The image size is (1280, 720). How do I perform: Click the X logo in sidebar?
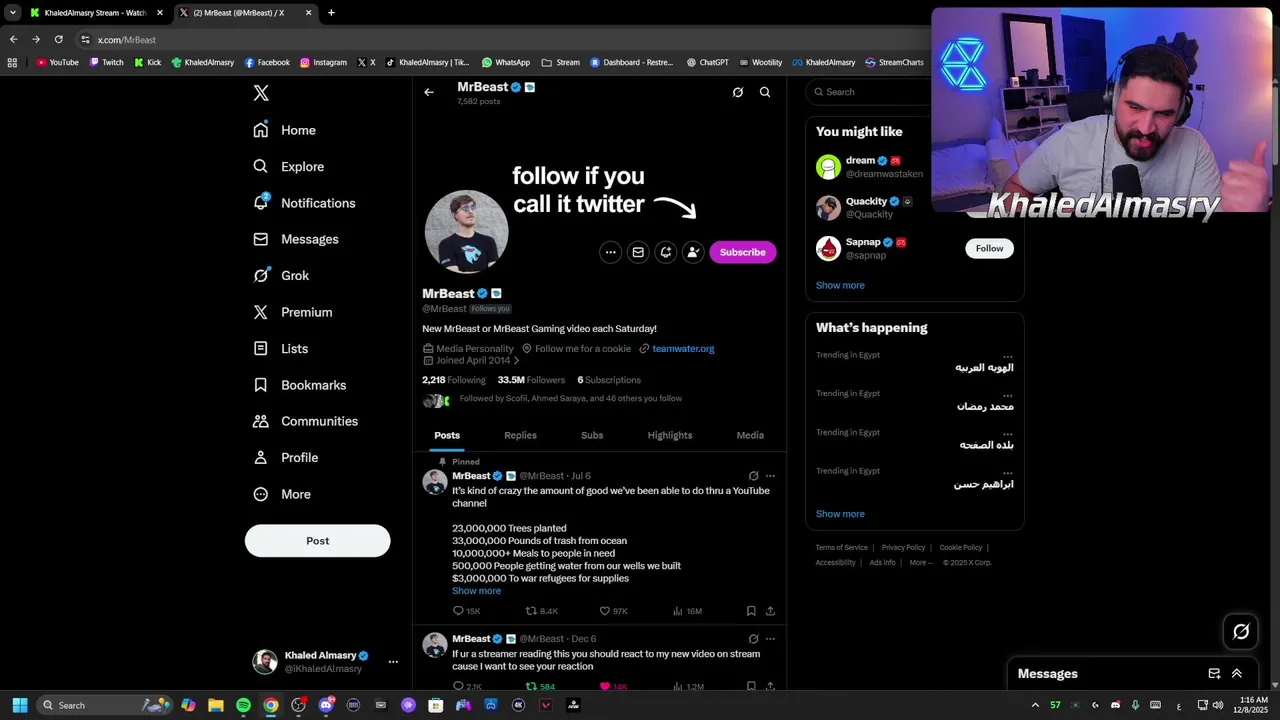pos(261,93)
